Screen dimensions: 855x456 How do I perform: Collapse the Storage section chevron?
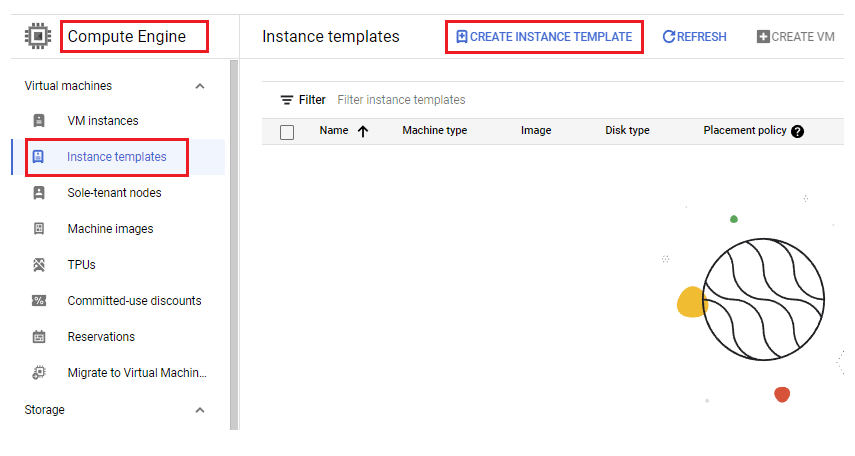point(200,410)
